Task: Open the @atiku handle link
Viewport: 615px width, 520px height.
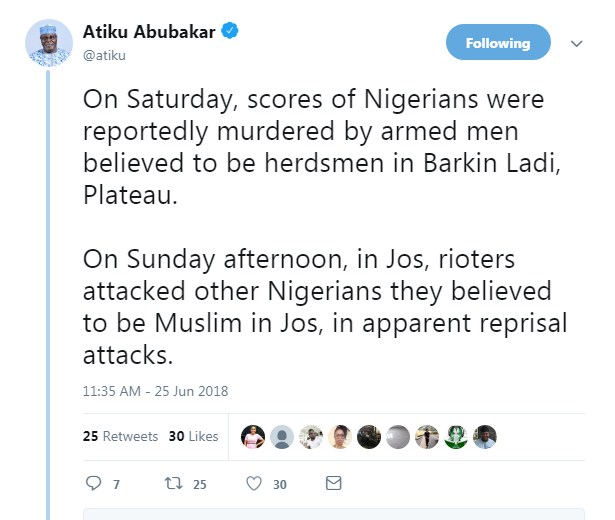Action: [x=103, y=55]
